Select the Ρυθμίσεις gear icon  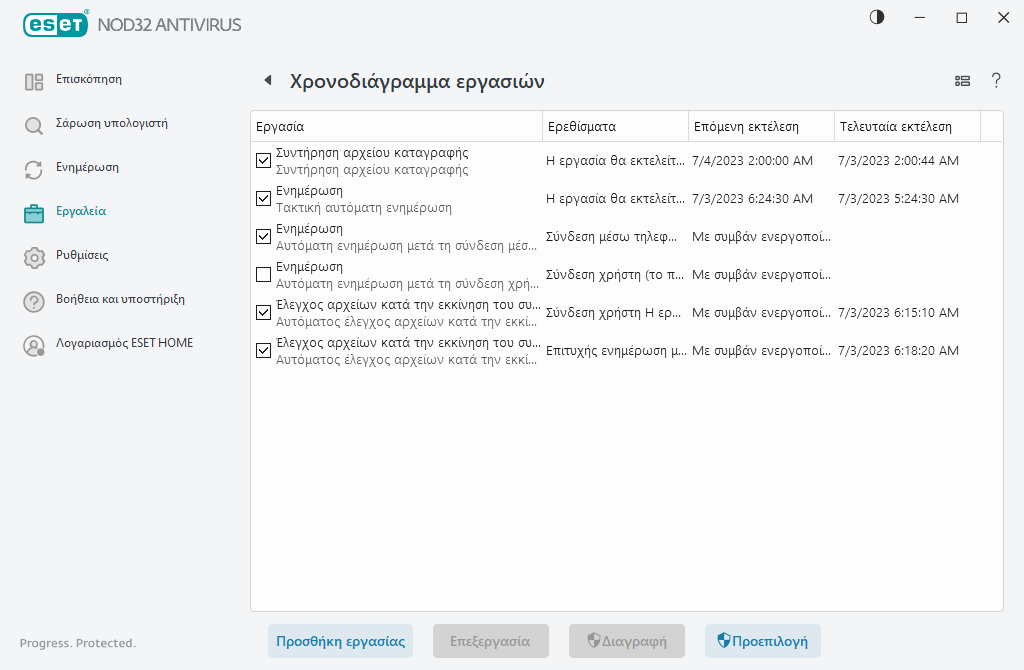[34, 258]
